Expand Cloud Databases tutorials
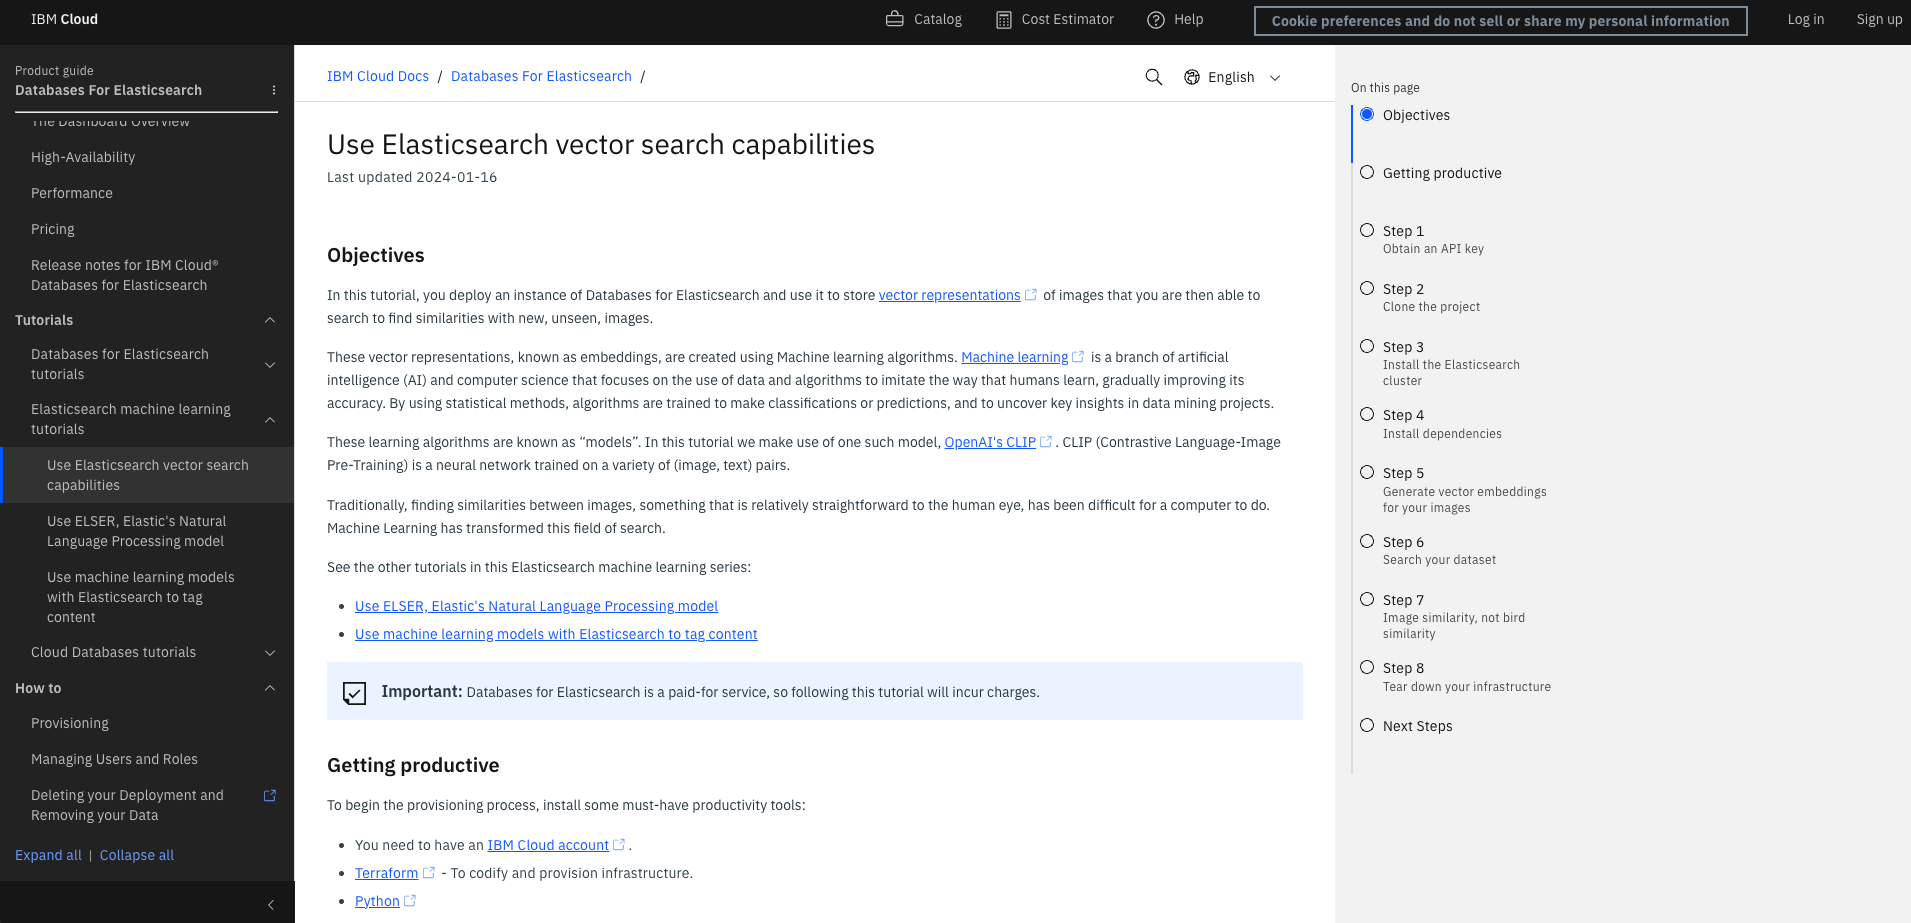Screen dimensions: 1911x923 (x=269, y=652)
